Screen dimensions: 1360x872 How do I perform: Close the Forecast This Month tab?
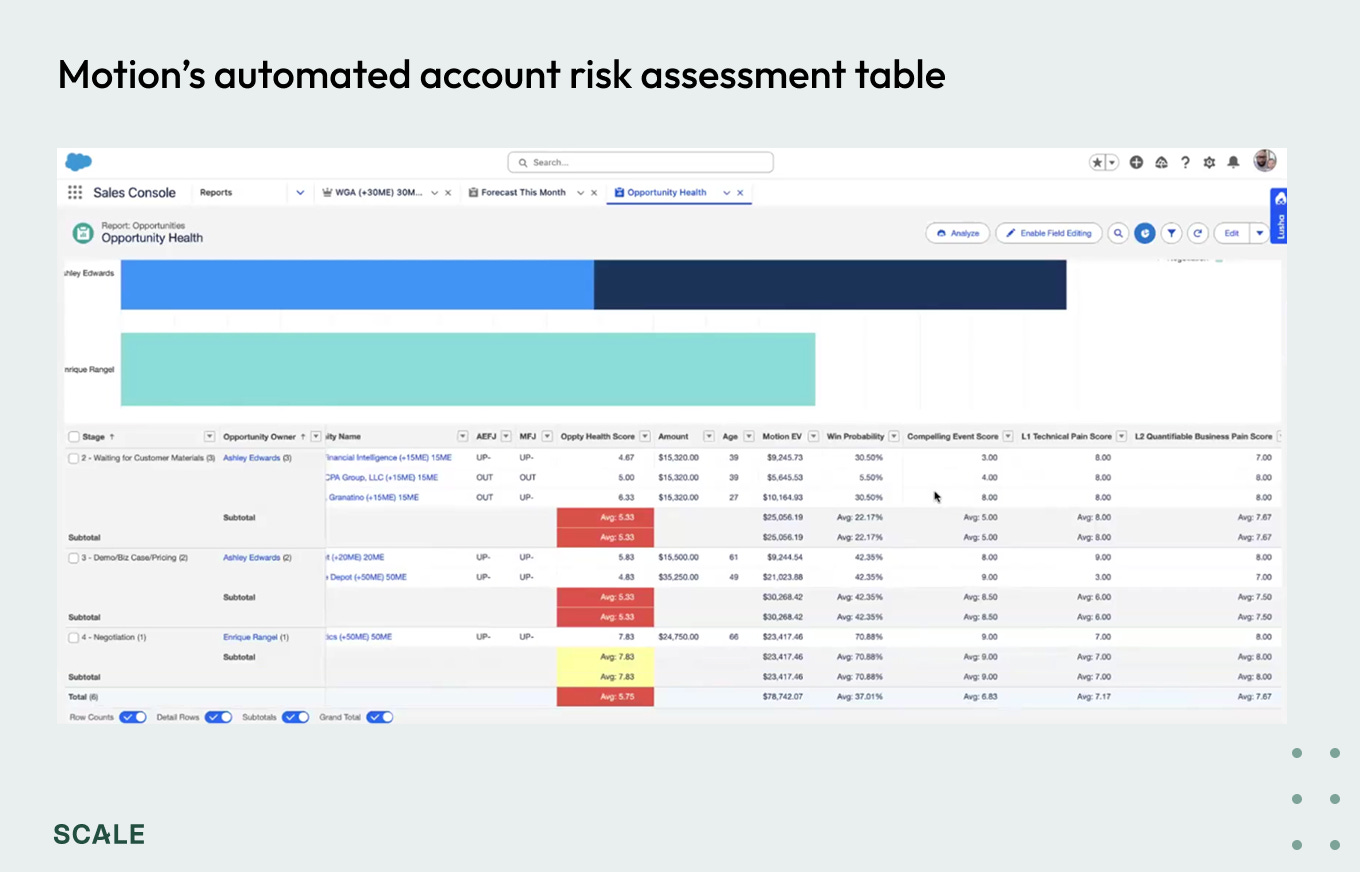tap(594, 193)
